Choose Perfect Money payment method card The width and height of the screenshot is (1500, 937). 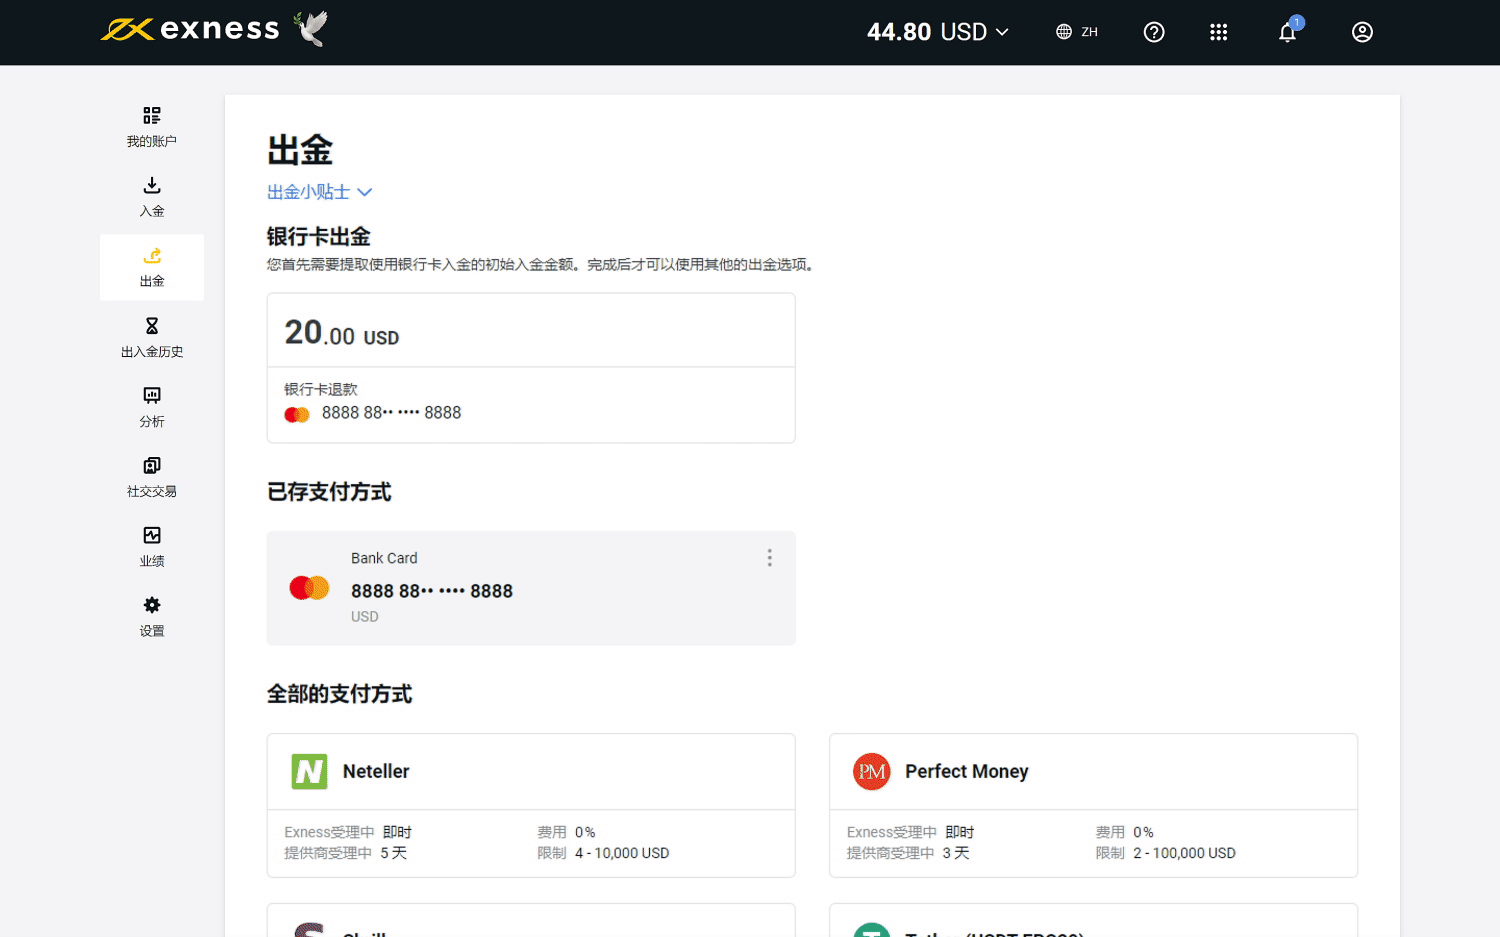[1093, 805]
